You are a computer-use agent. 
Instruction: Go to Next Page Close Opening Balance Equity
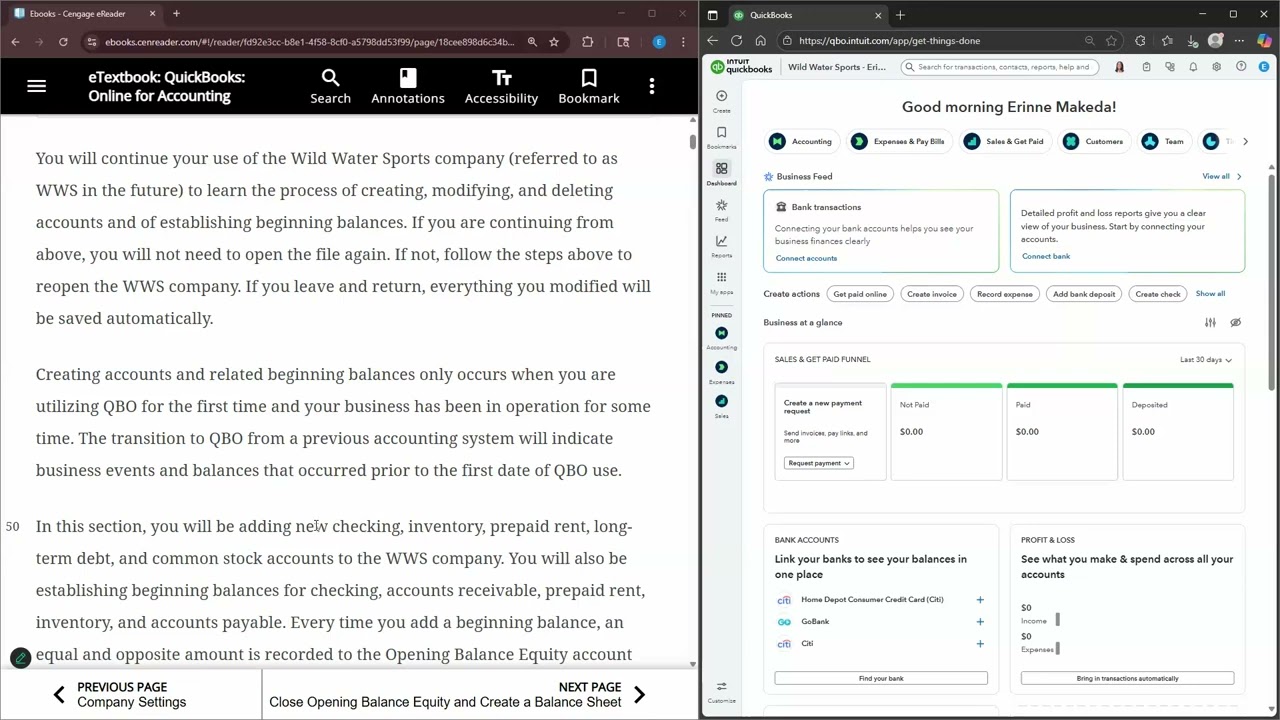pos(458,695)
